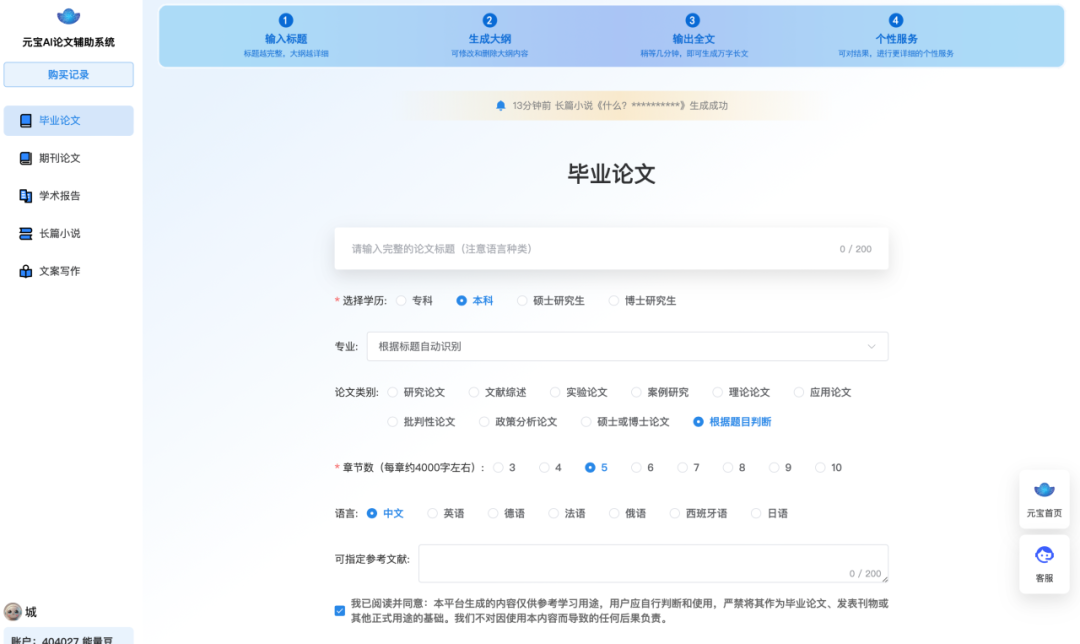Uncheck the 我已阅读并同意 agreement checkbox
The height and width of the screenshot is (644, 1080).
(340, 611)
